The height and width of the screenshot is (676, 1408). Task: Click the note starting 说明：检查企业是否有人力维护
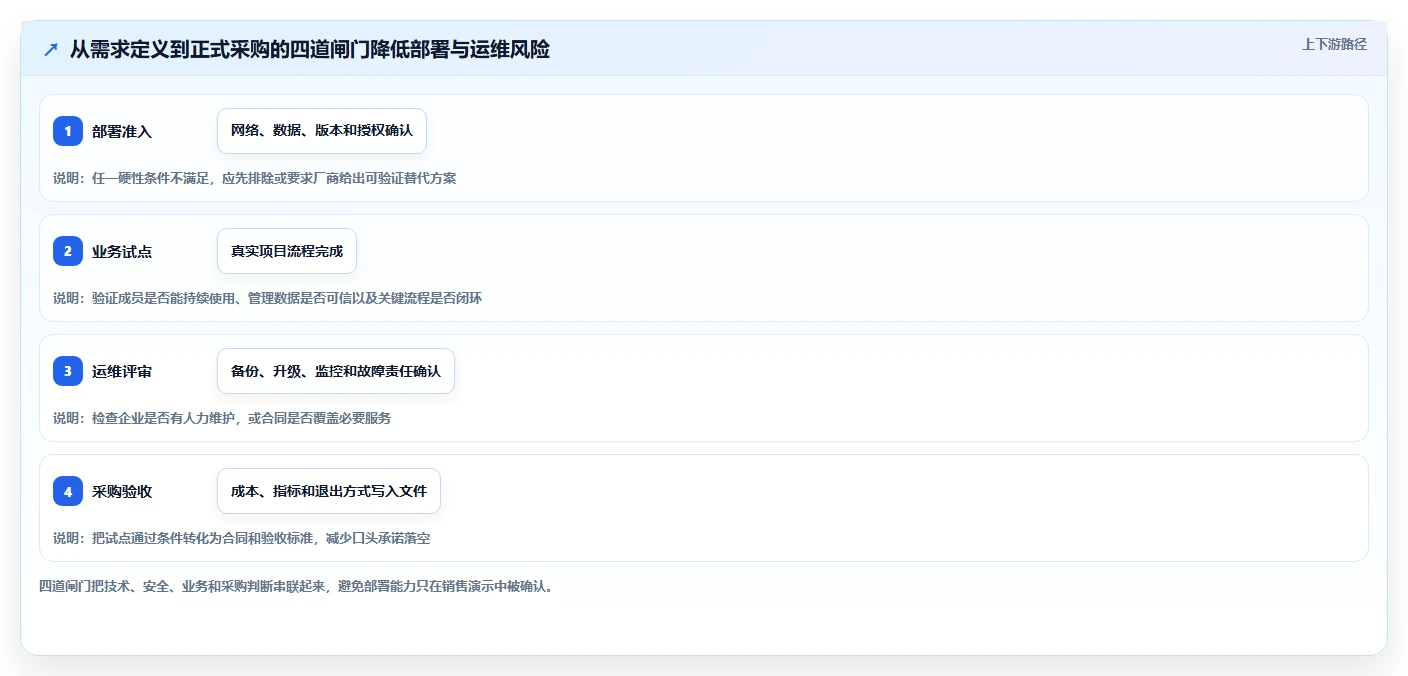point(222,418)
